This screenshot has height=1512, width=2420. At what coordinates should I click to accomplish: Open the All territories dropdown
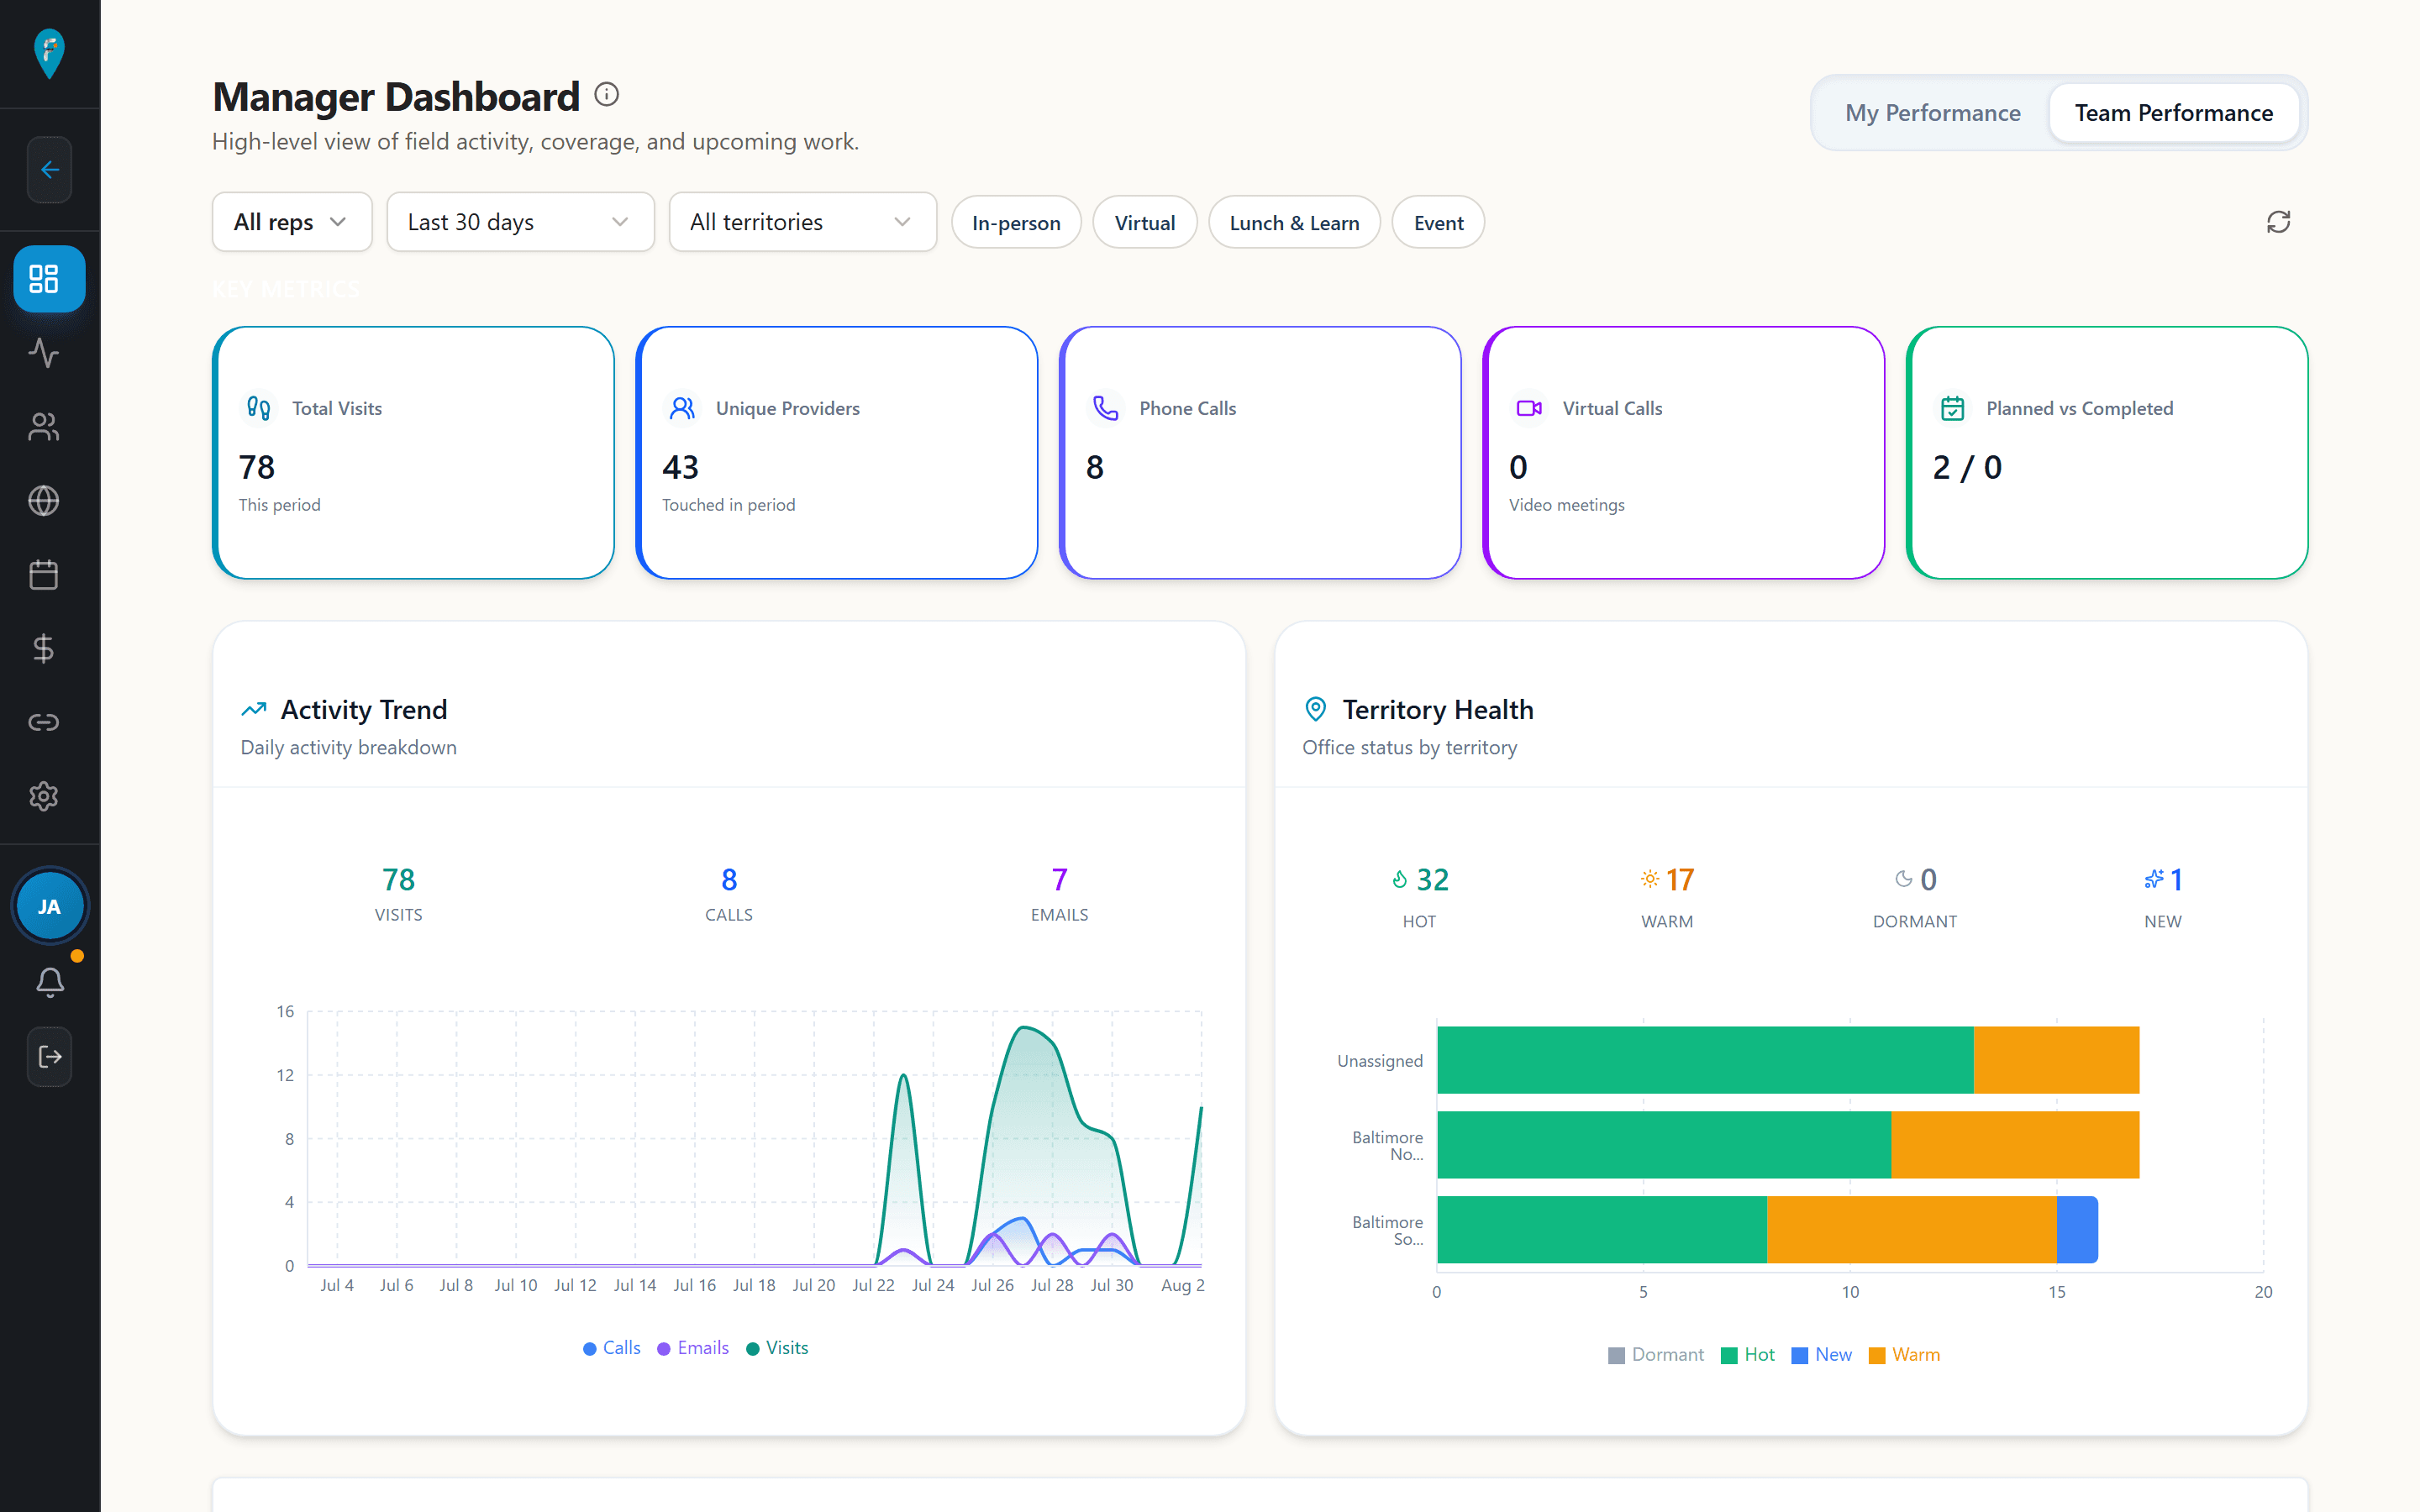pyautogui.click(x=802, y=222)
